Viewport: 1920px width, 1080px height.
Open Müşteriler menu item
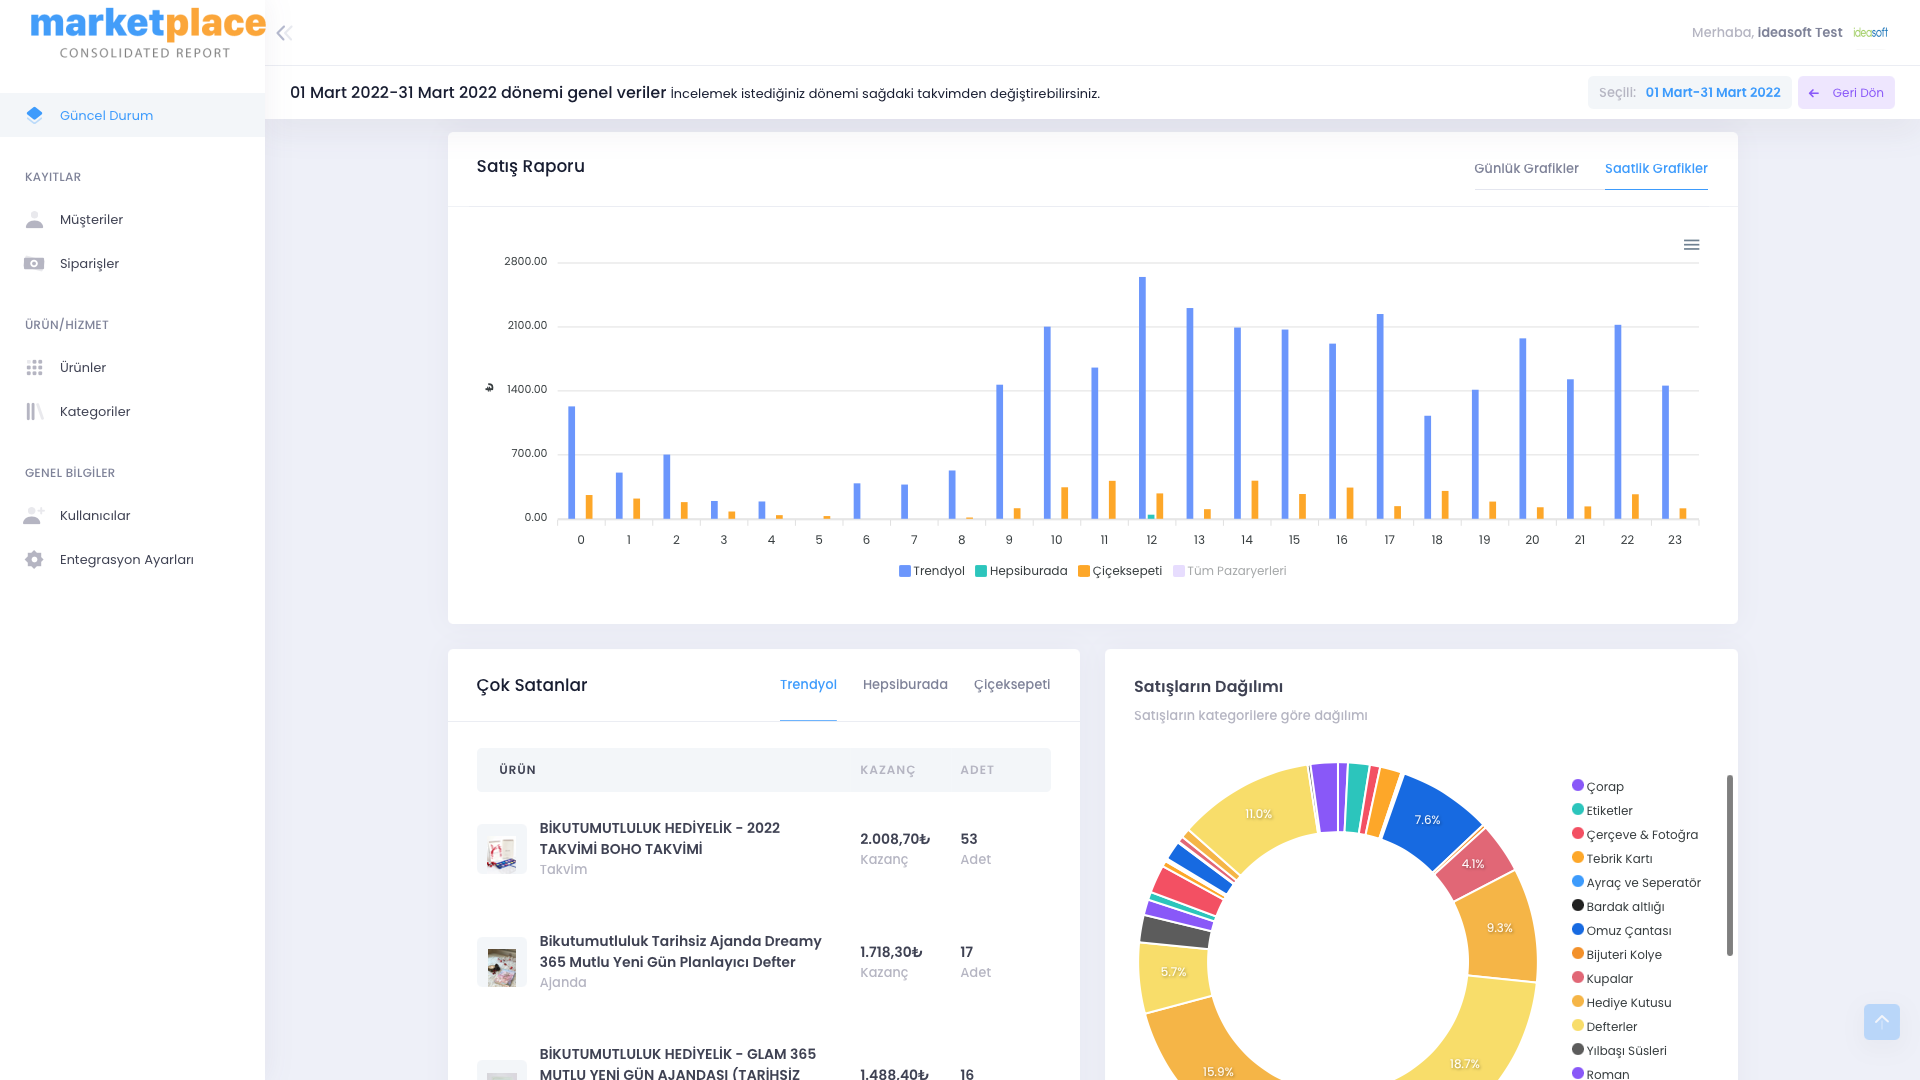[x=132, y=219]
